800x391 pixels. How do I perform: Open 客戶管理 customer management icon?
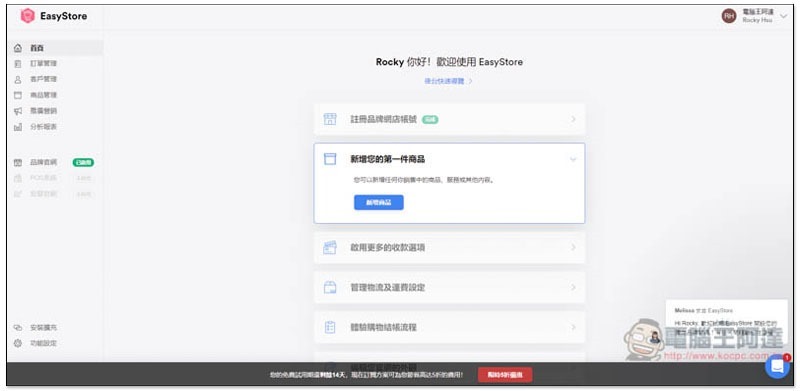point(18,80)
